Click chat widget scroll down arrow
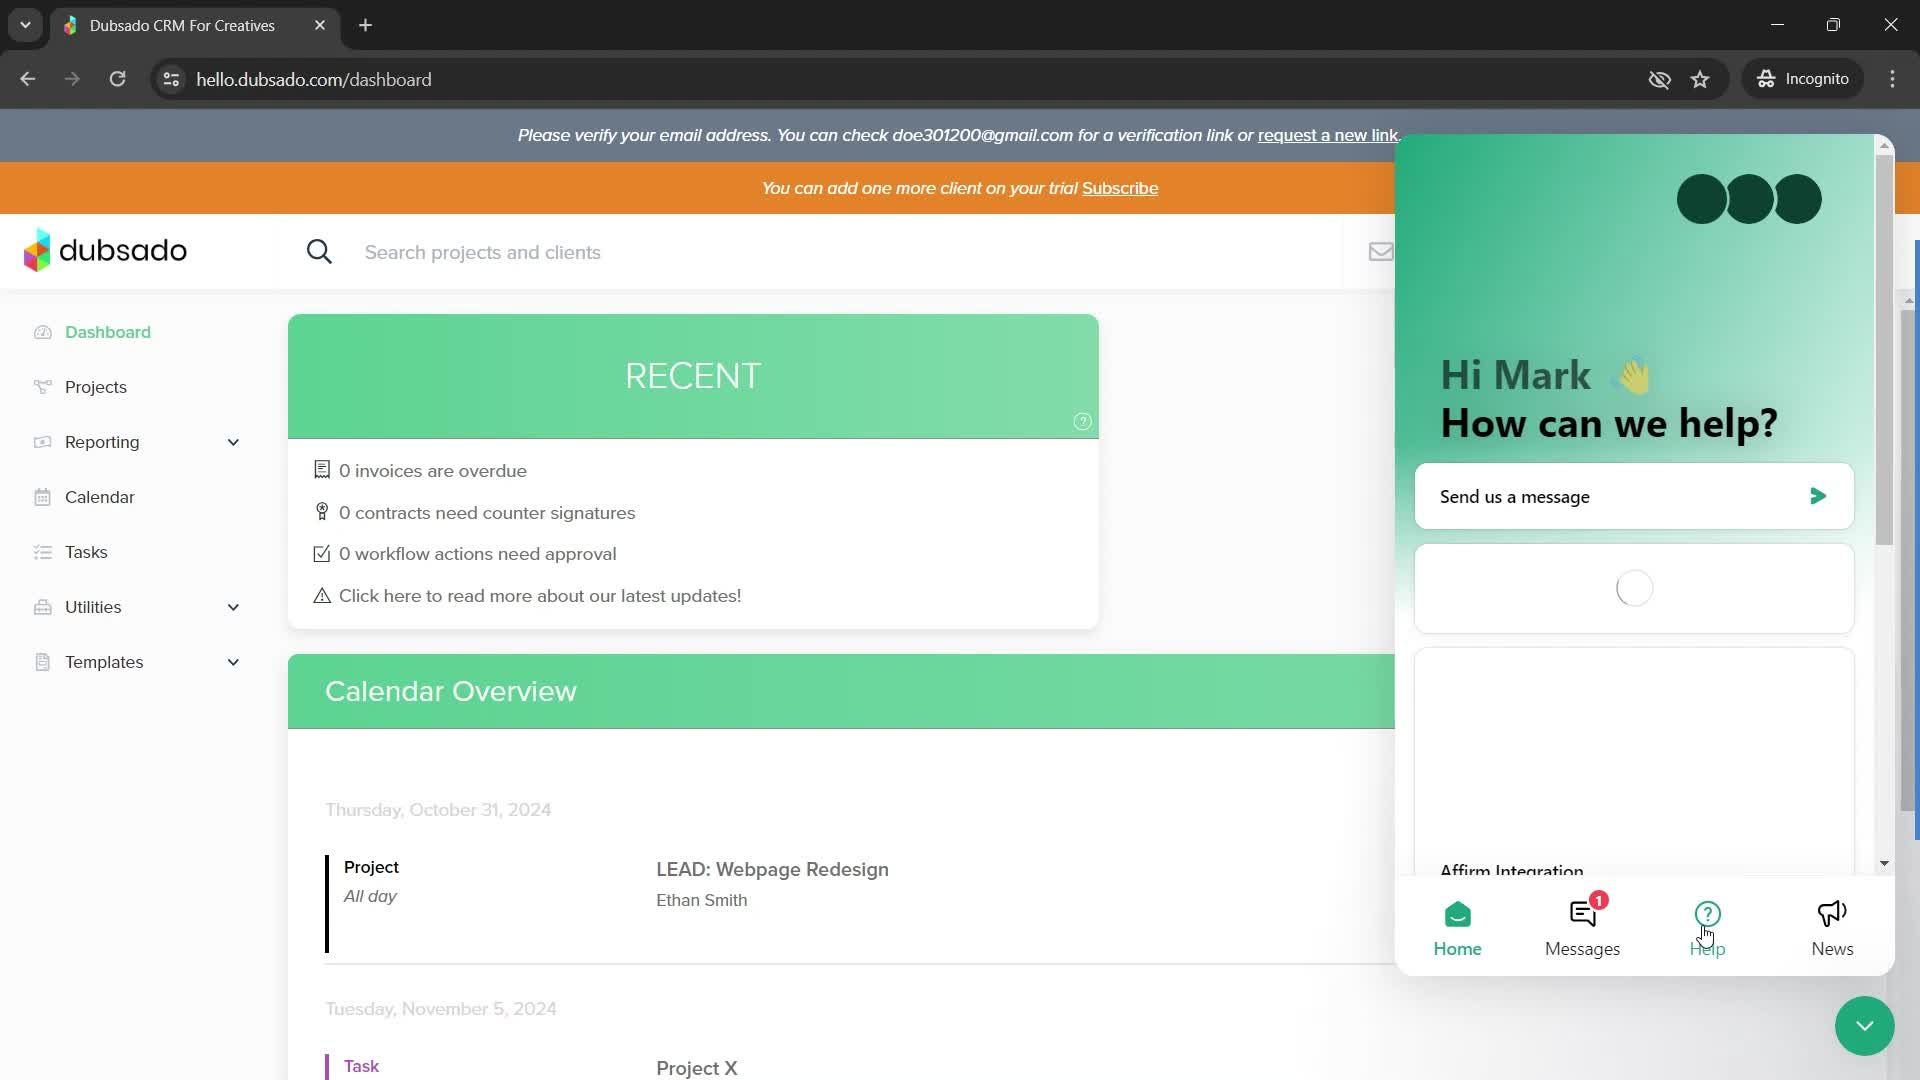The height and width of the screenshot is (1080, 1920). pos(1884,863)
